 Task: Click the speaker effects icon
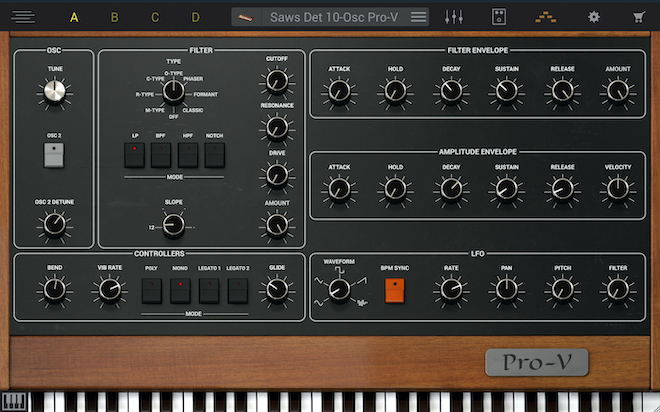tap(499, 17)
